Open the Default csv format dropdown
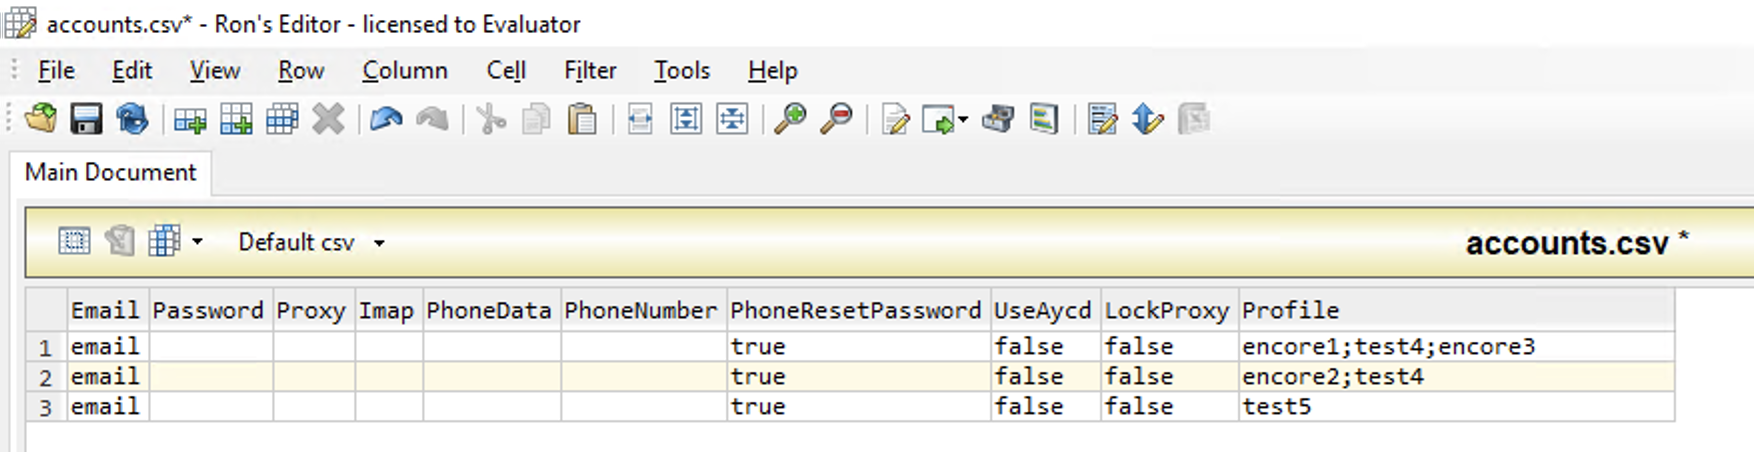 pos(379,243)
